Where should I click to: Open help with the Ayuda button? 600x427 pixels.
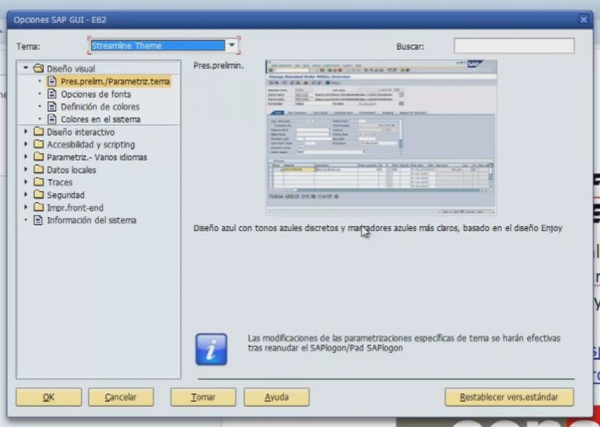point(277,397)
